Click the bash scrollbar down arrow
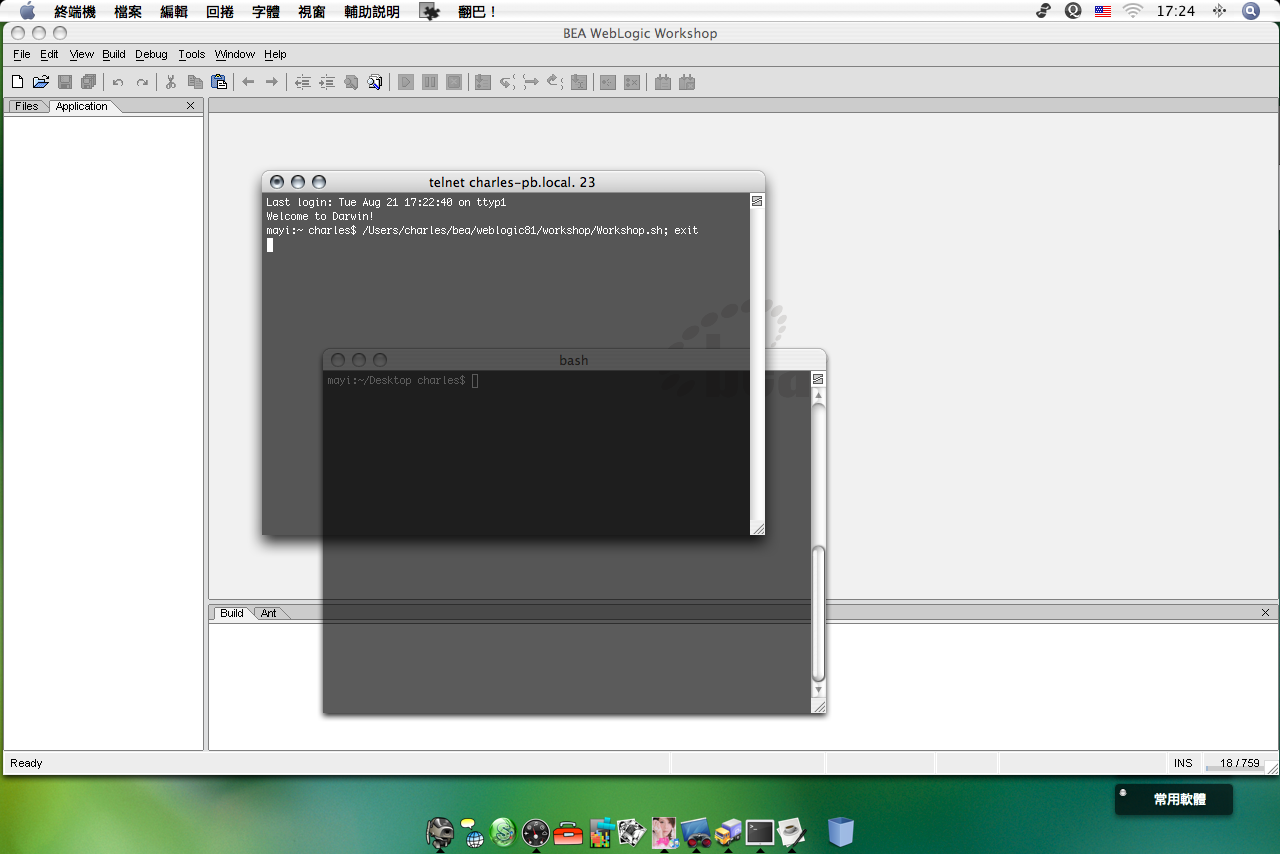Screen dimensions: 1280x854 click(818, 690)
